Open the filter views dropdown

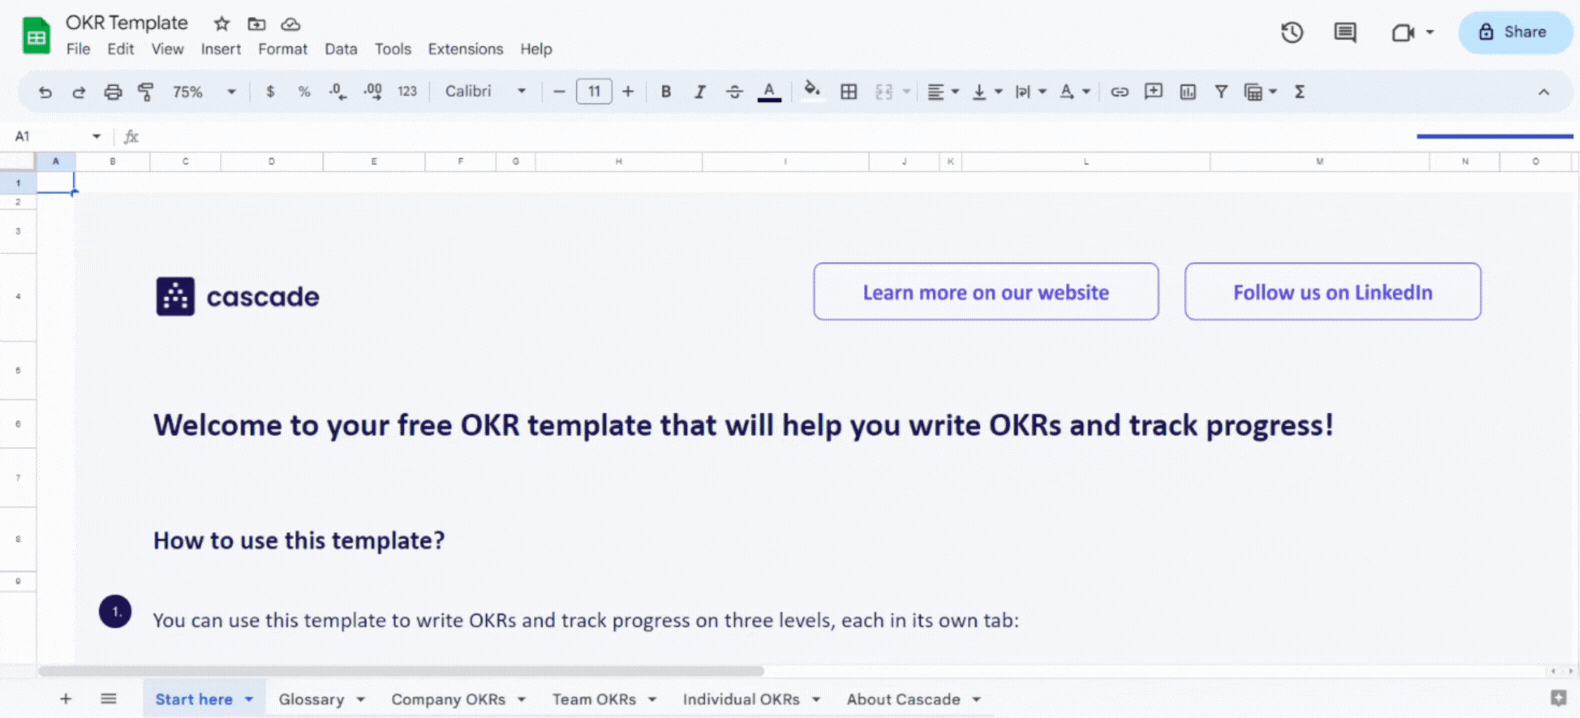point(1260,92)
